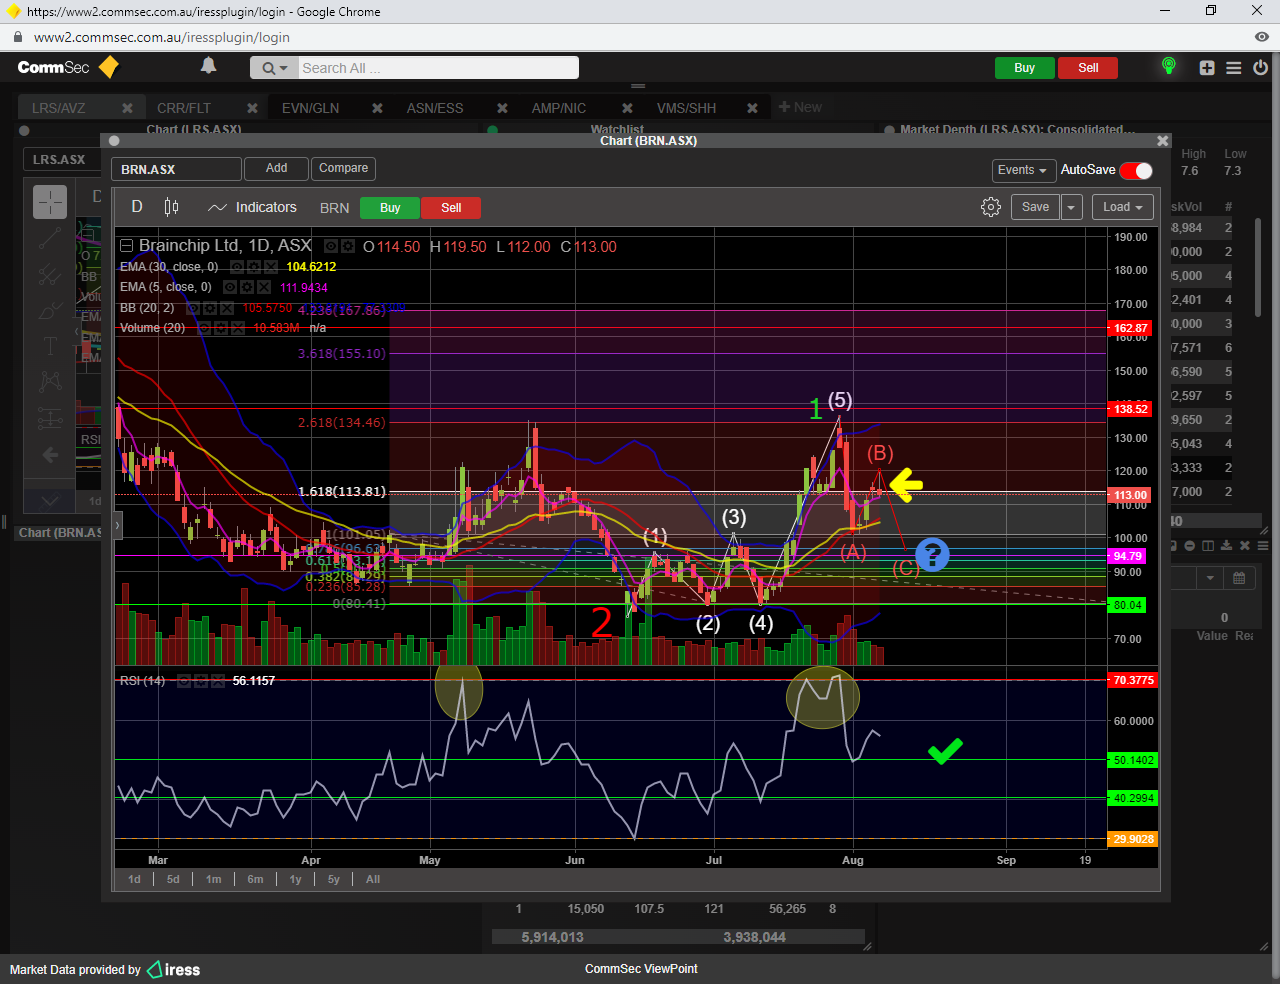Viewport: 1280px width, 984px height.
Task: Remove the EMA 5 indicator
Action: 263,287
